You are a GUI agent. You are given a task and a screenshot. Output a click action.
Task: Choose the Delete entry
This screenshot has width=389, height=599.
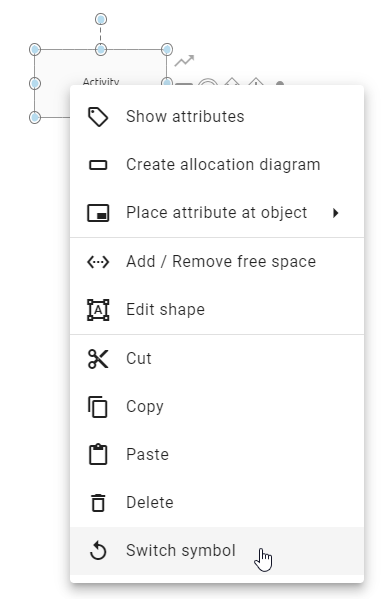tap(217, 503)
